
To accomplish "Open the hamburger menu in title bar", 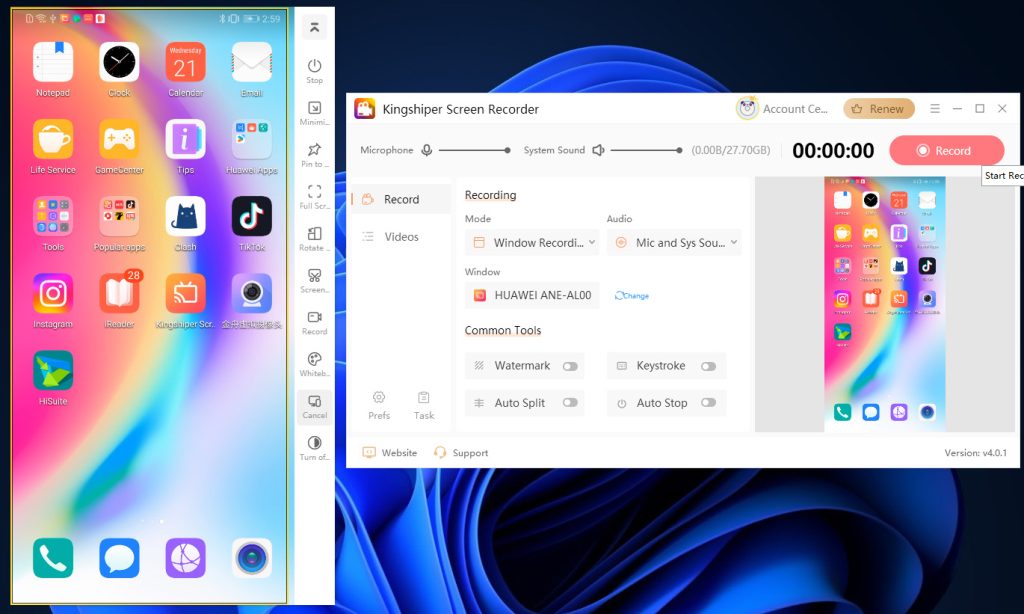I will [x=935, y=109].
